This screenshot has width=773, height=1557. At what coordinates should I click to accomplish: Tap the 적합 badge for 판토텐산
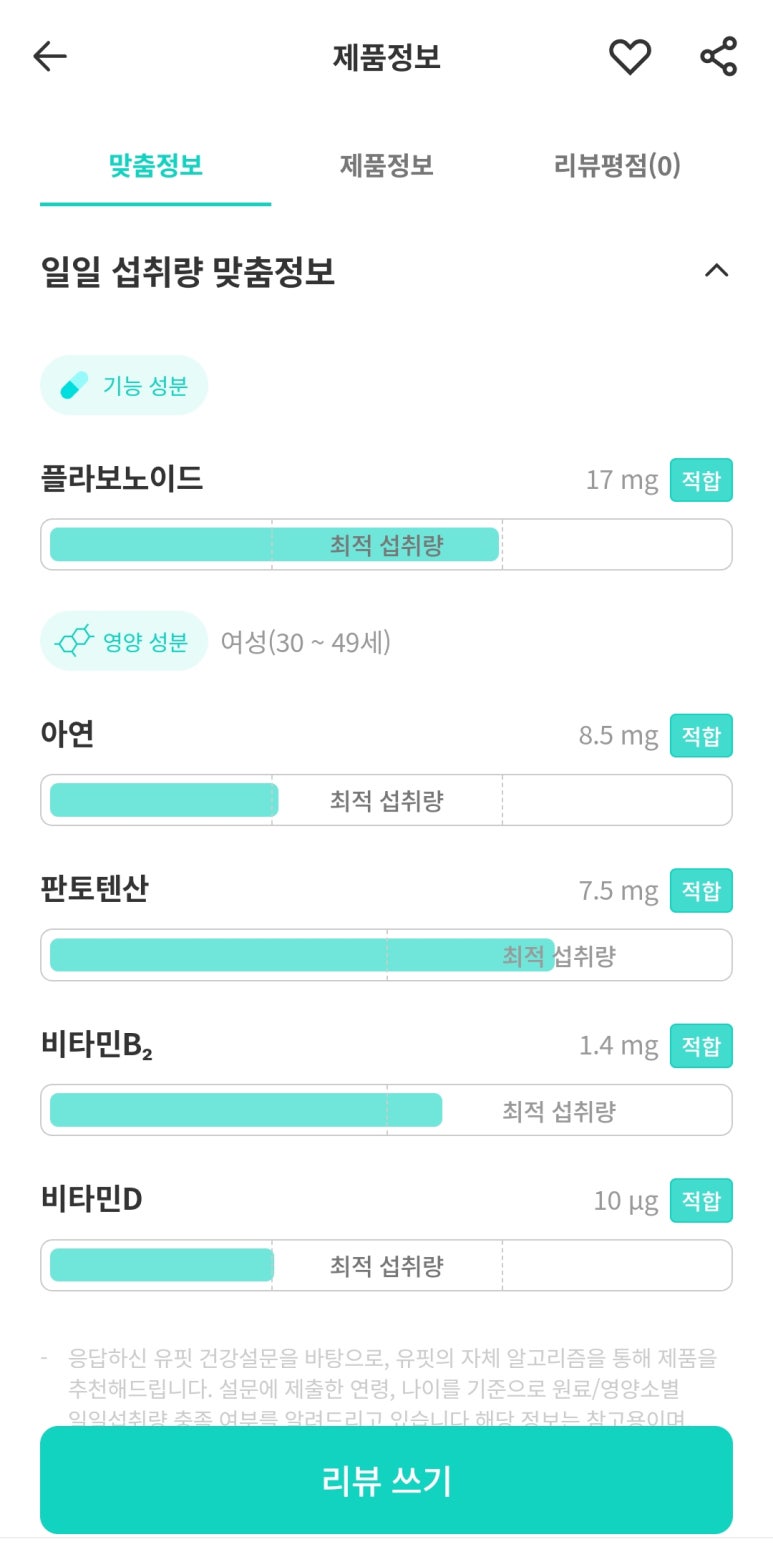[x=700, y=891]
